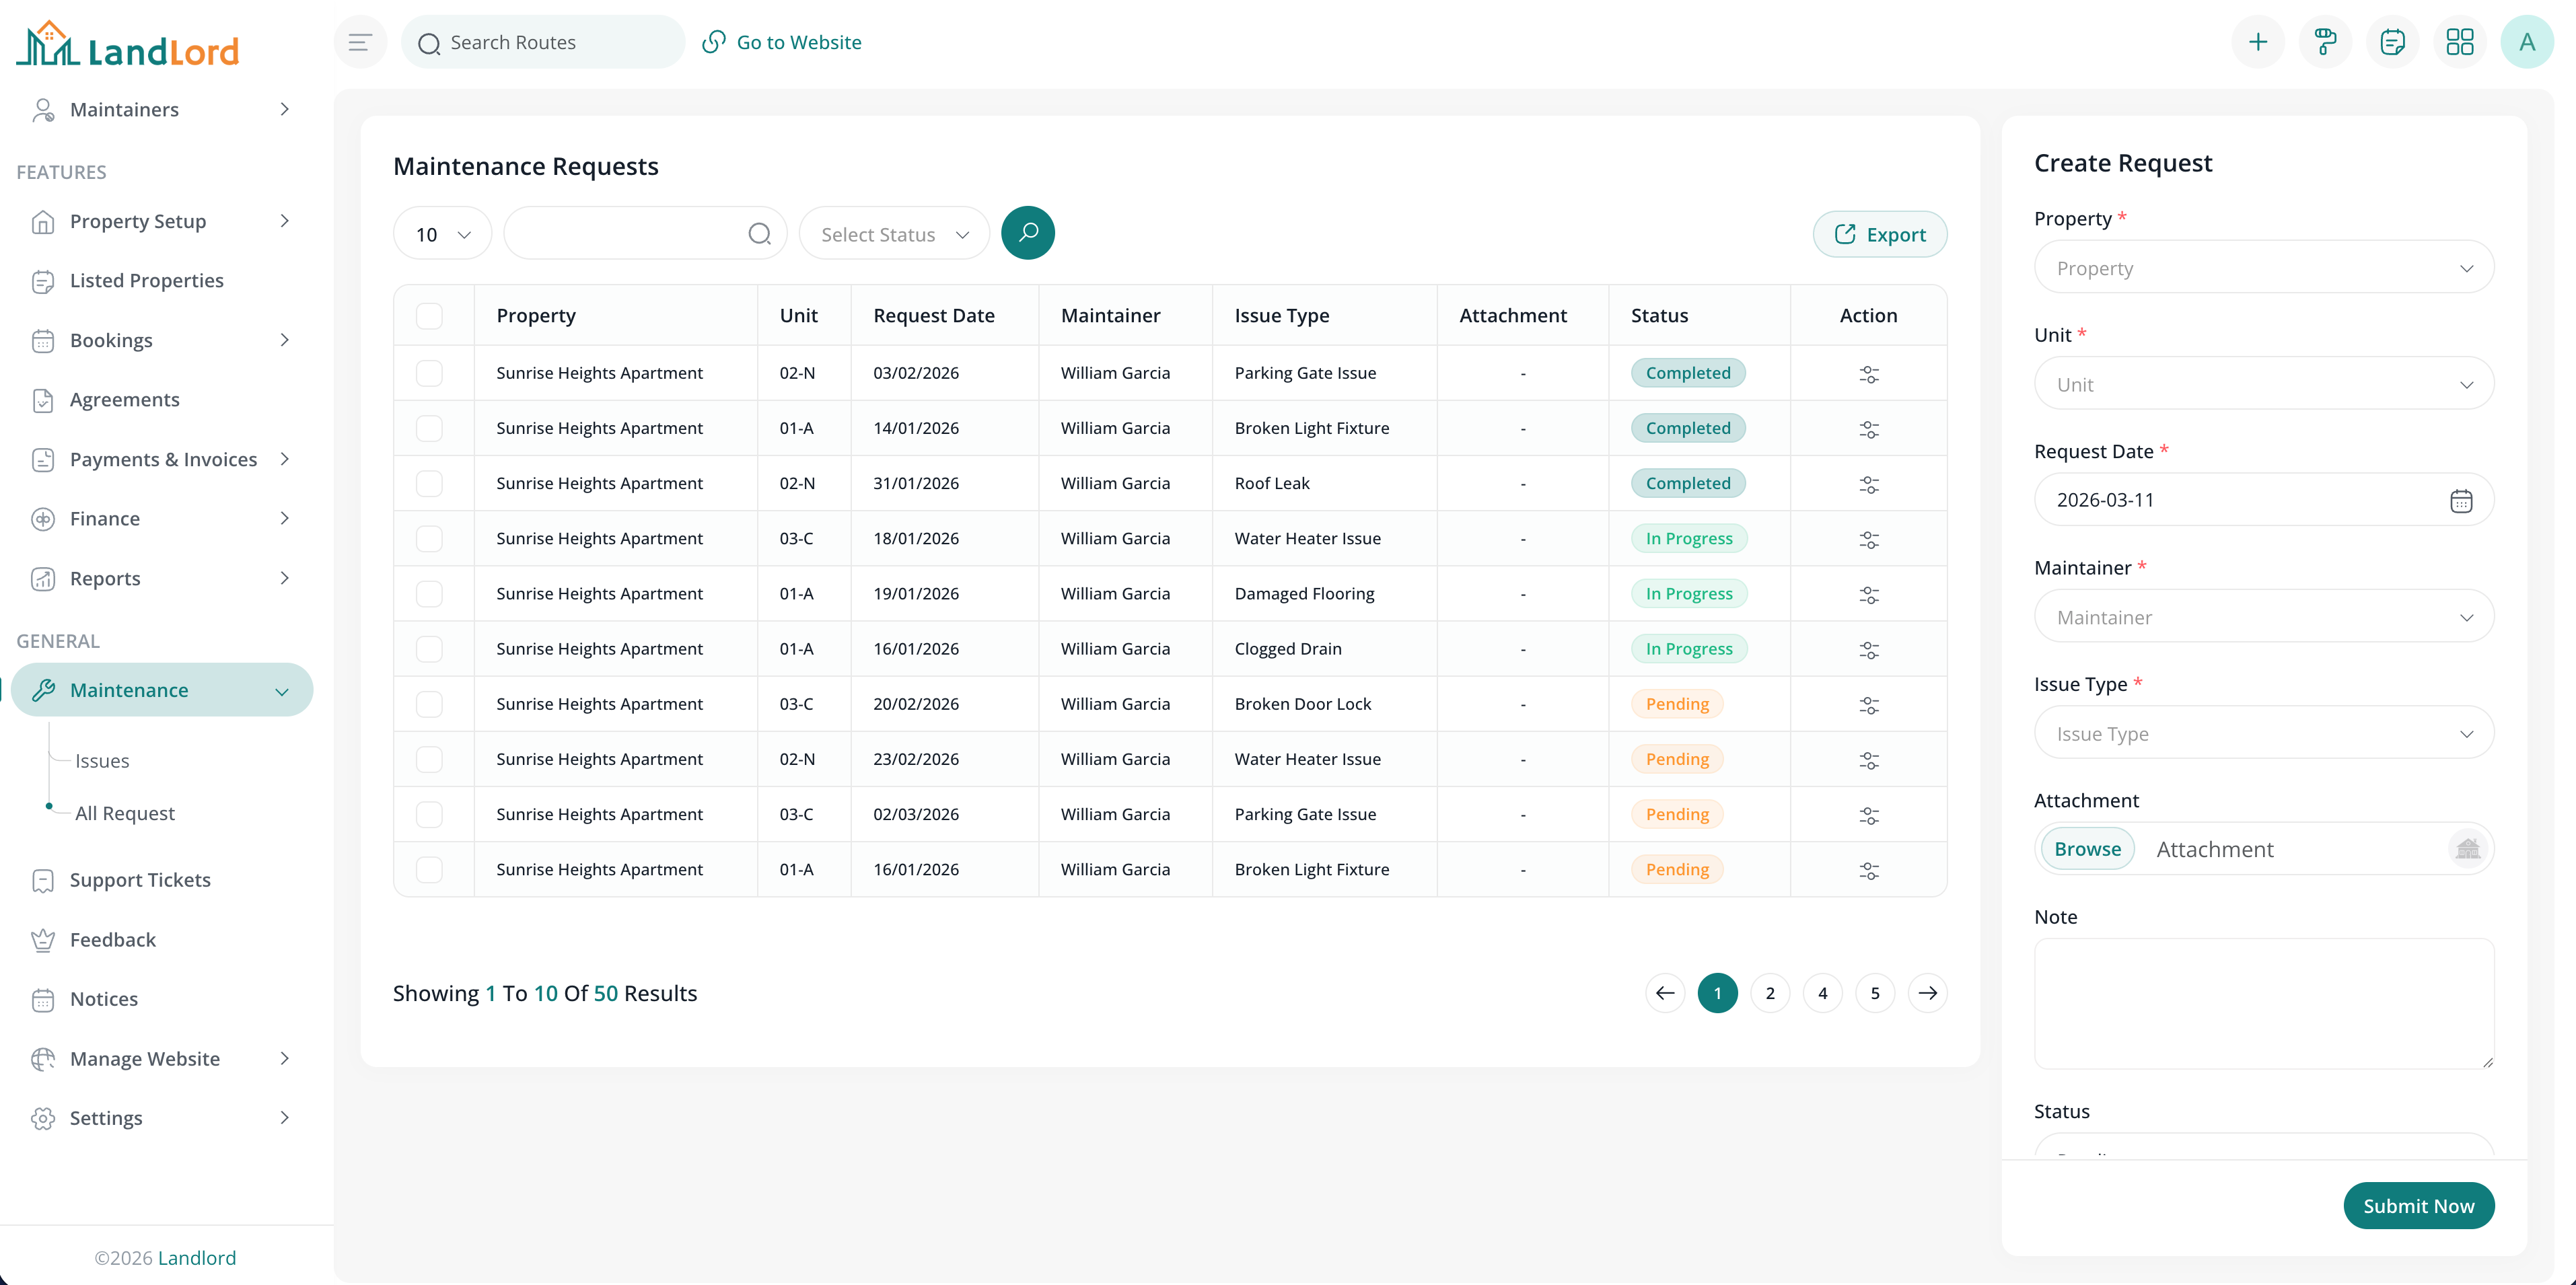
Task: Click the Export button
Action: coord(1879,234)
